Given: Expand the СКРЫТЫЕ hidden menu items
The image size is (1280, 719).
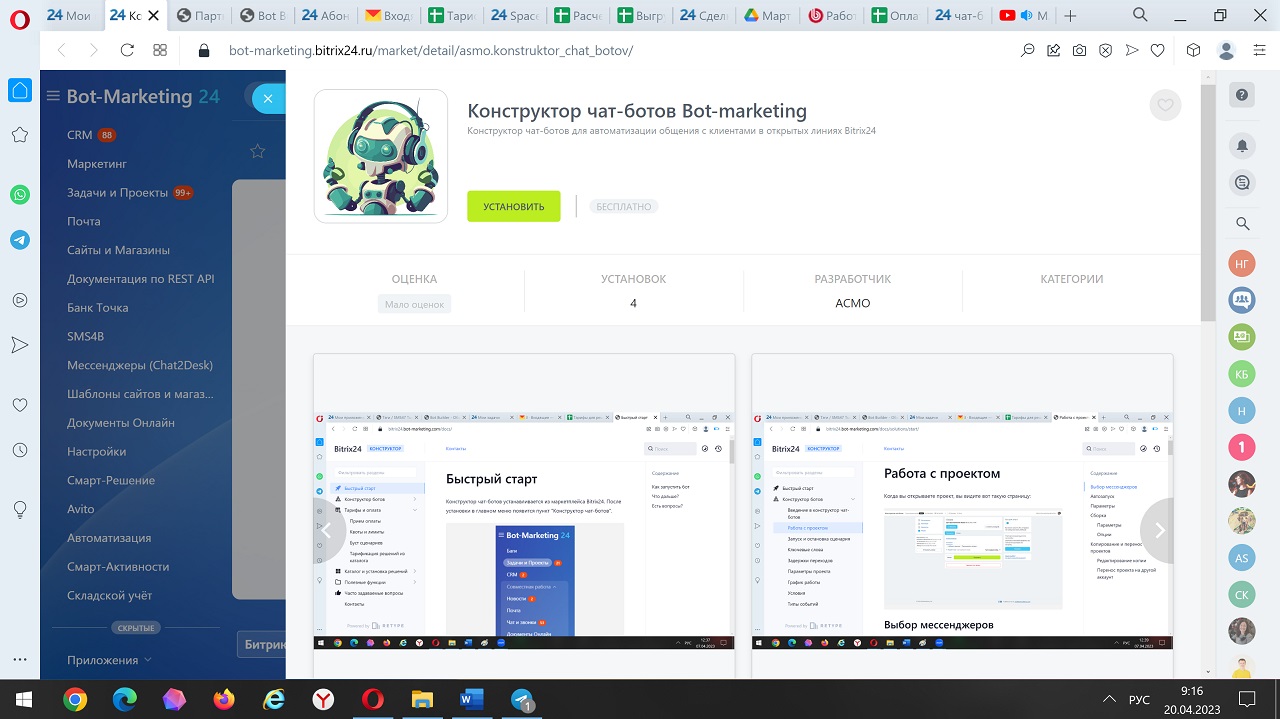Looking at the screenshot, I should [x=134, y=628].
